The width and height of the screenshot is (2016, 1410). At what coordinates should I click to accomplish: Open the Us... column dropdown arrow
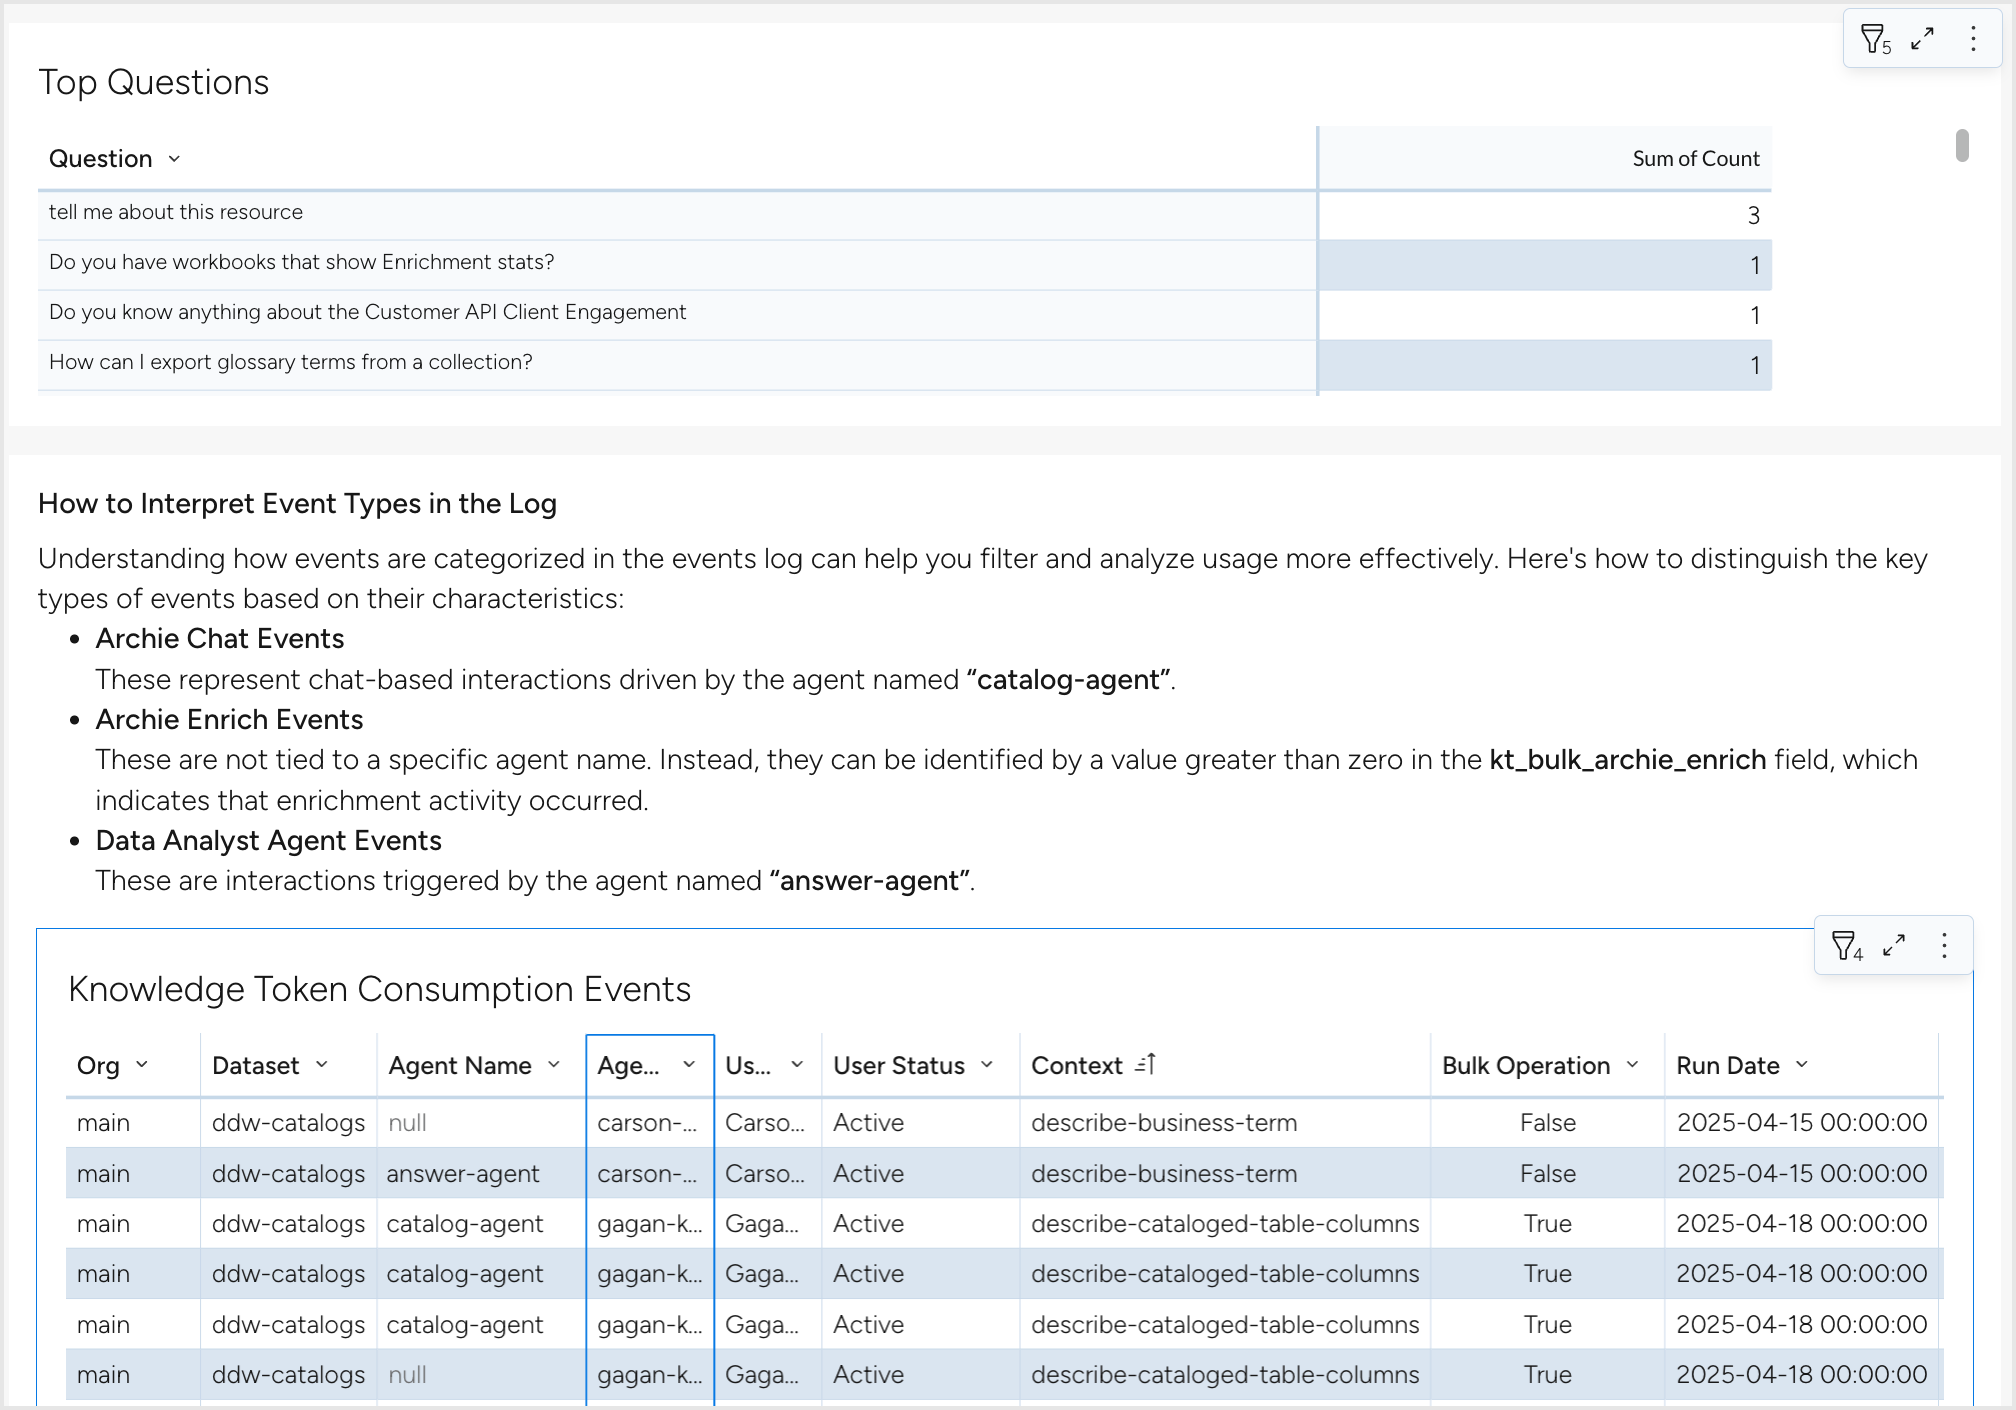click(x=797, y=1065)
